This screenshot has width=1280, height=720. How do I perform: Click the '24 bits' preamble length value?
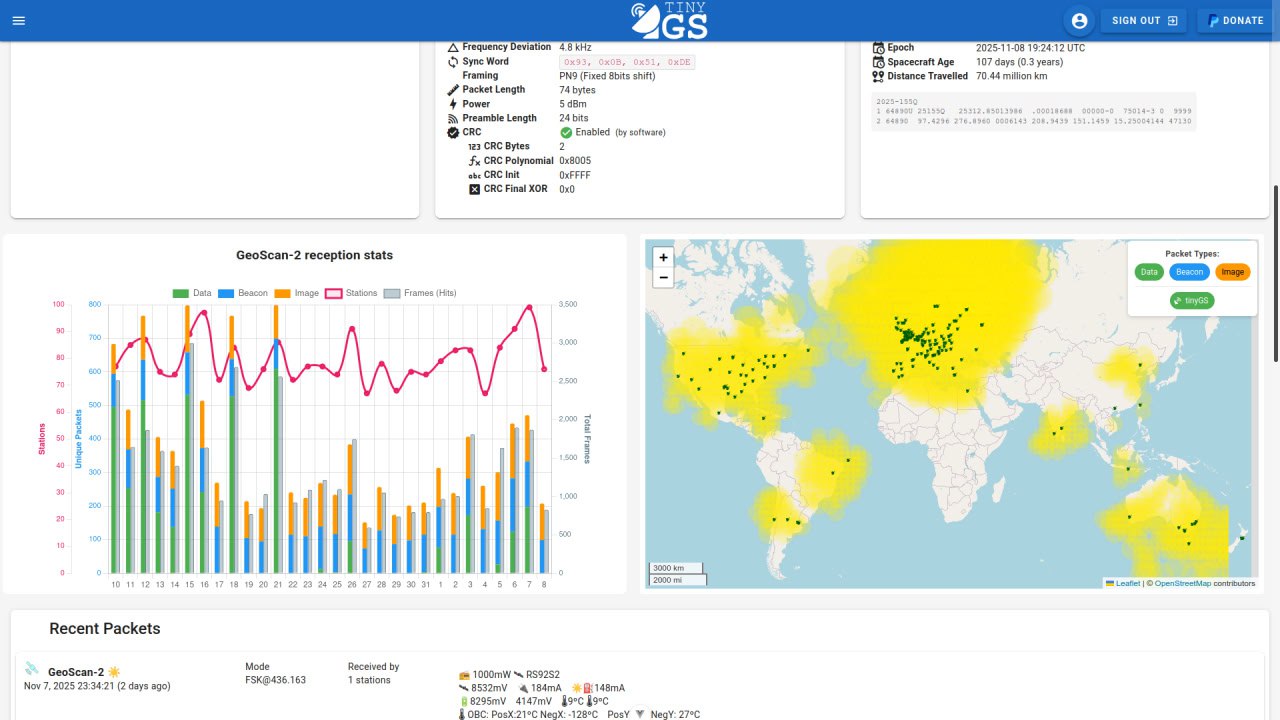pyautogui.click(x=574, y=118)
